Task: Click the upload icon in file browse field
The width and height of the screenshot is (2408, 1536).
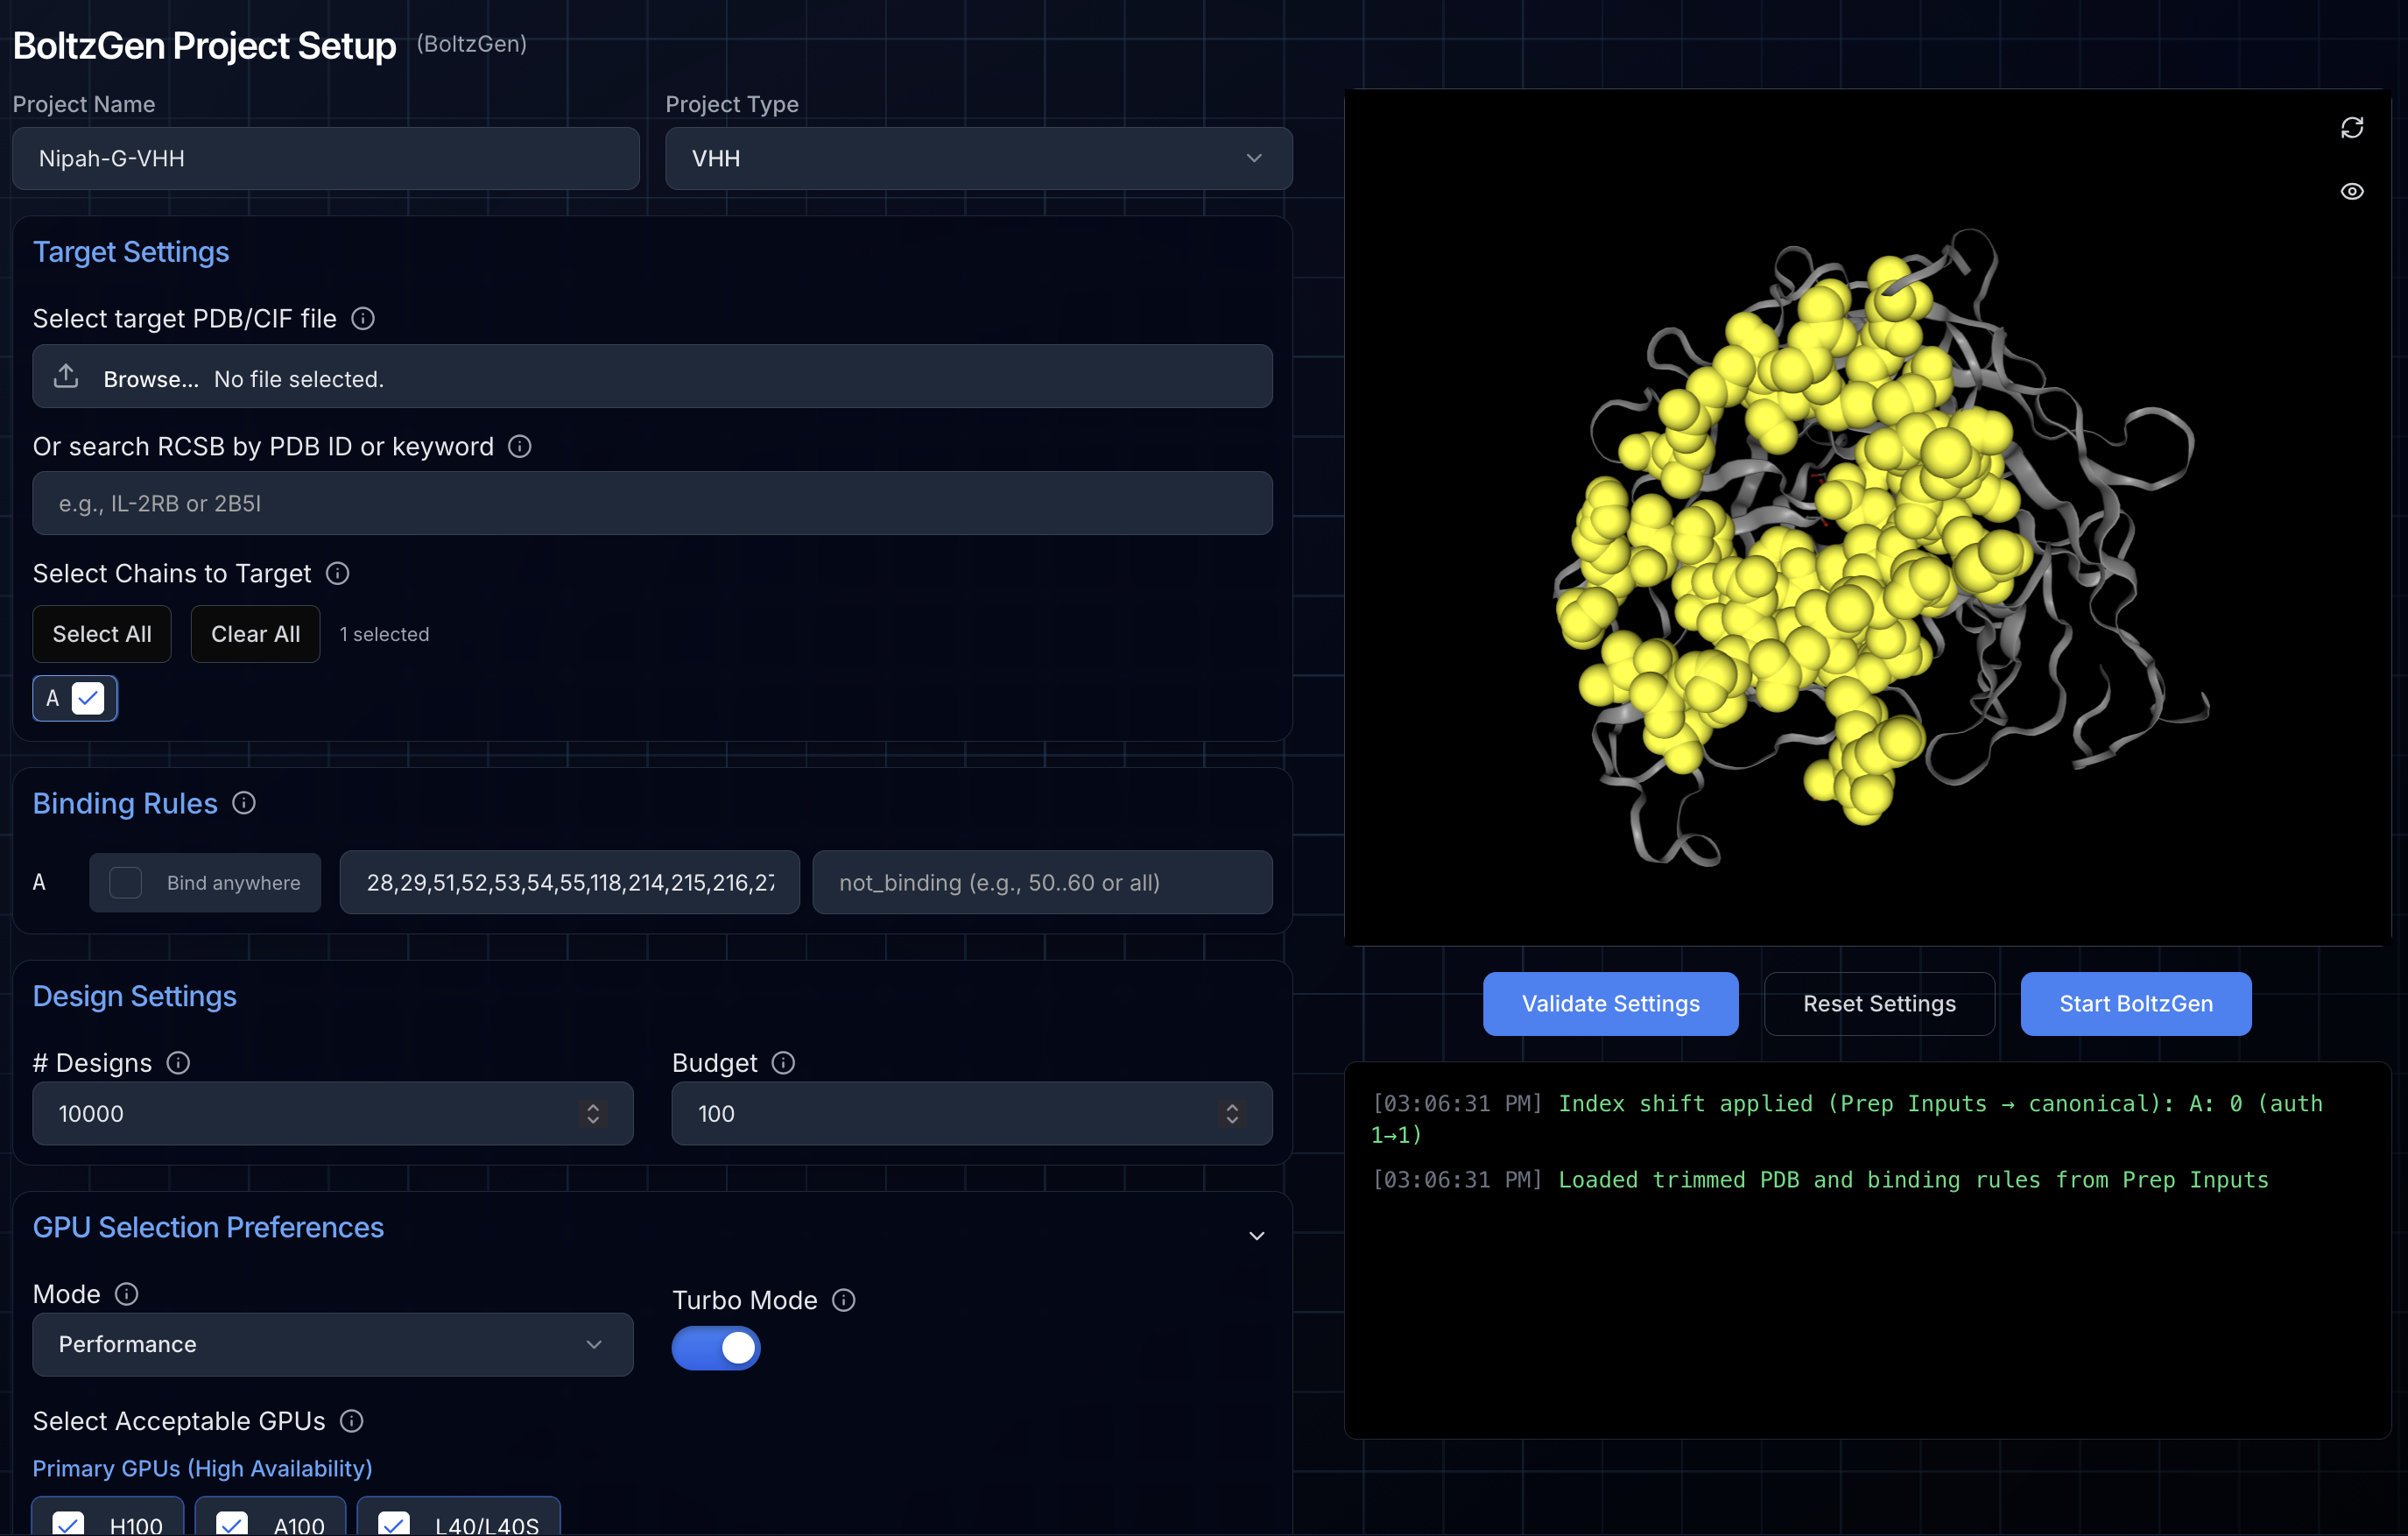Action: 66,377
